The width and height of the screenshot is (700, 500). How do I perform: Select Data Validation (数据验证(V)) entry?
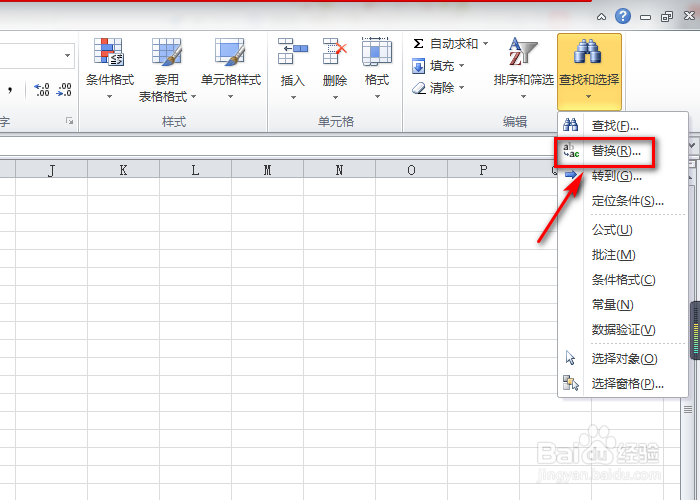coord(623,330)
